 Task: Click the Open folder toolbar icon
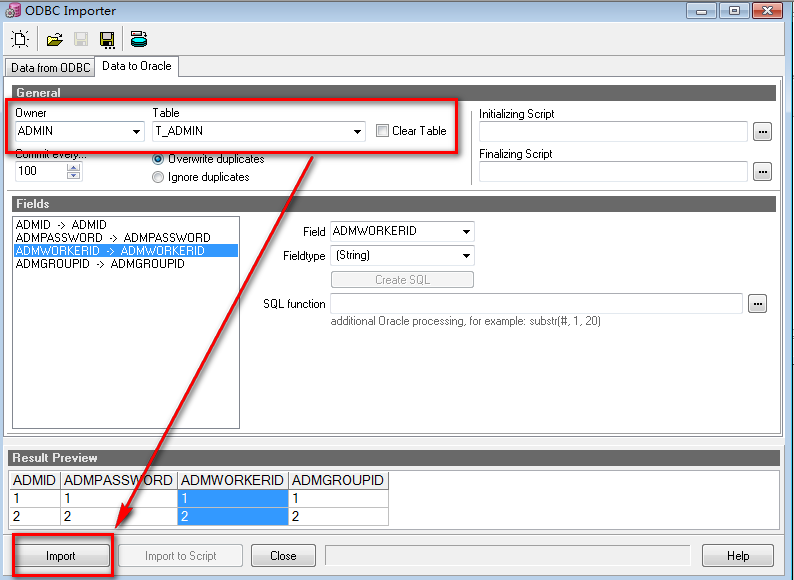54,40
